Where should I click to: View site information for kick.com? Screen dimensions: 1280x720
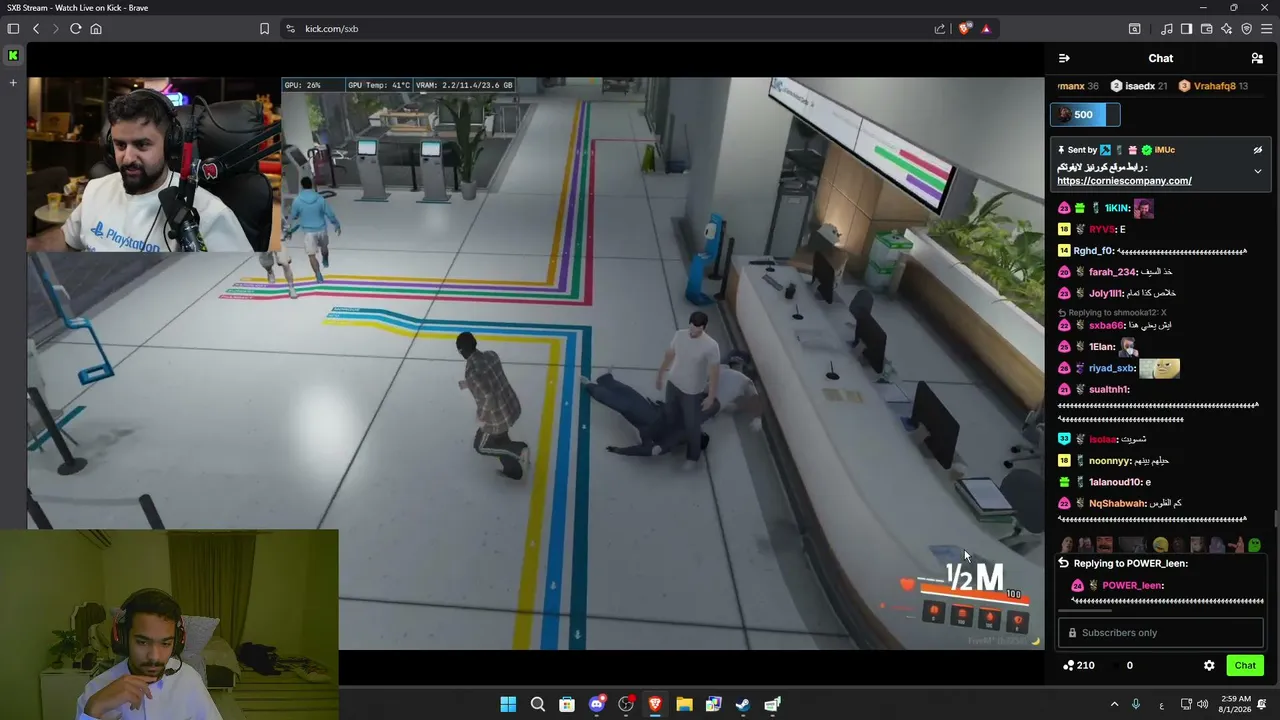click(x=290, y=29)
